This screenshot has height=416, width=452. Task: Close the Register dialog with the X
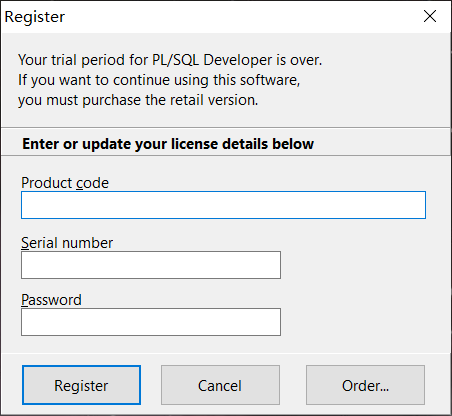[x=430, y=16]
